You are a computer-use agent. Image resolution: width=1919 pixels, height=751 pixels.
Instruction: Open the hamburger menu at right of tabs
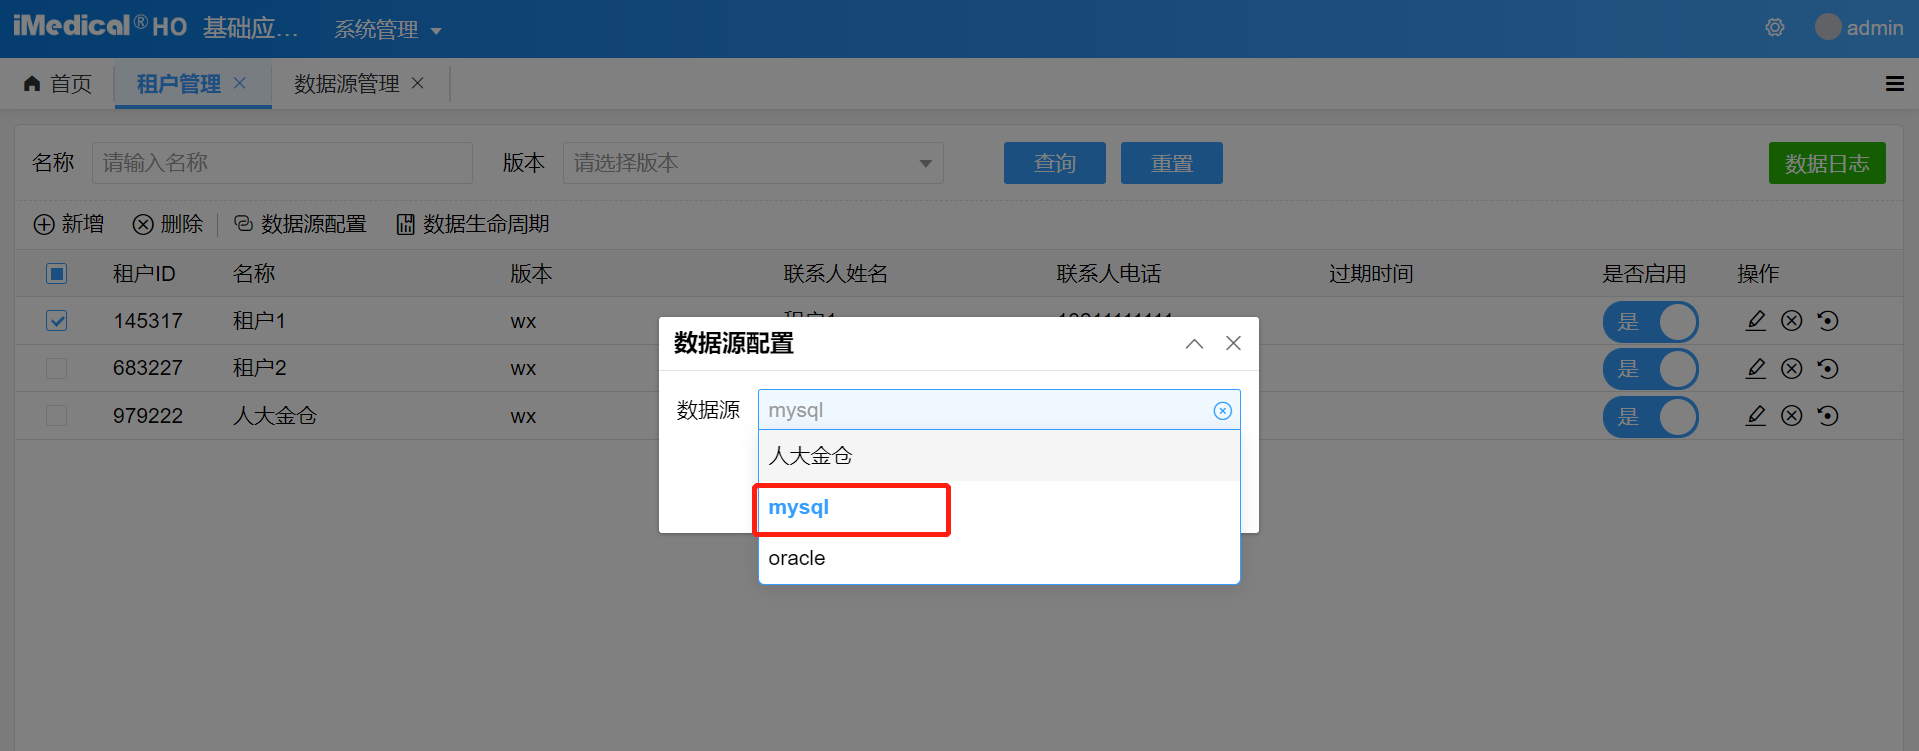[1895, 84]
